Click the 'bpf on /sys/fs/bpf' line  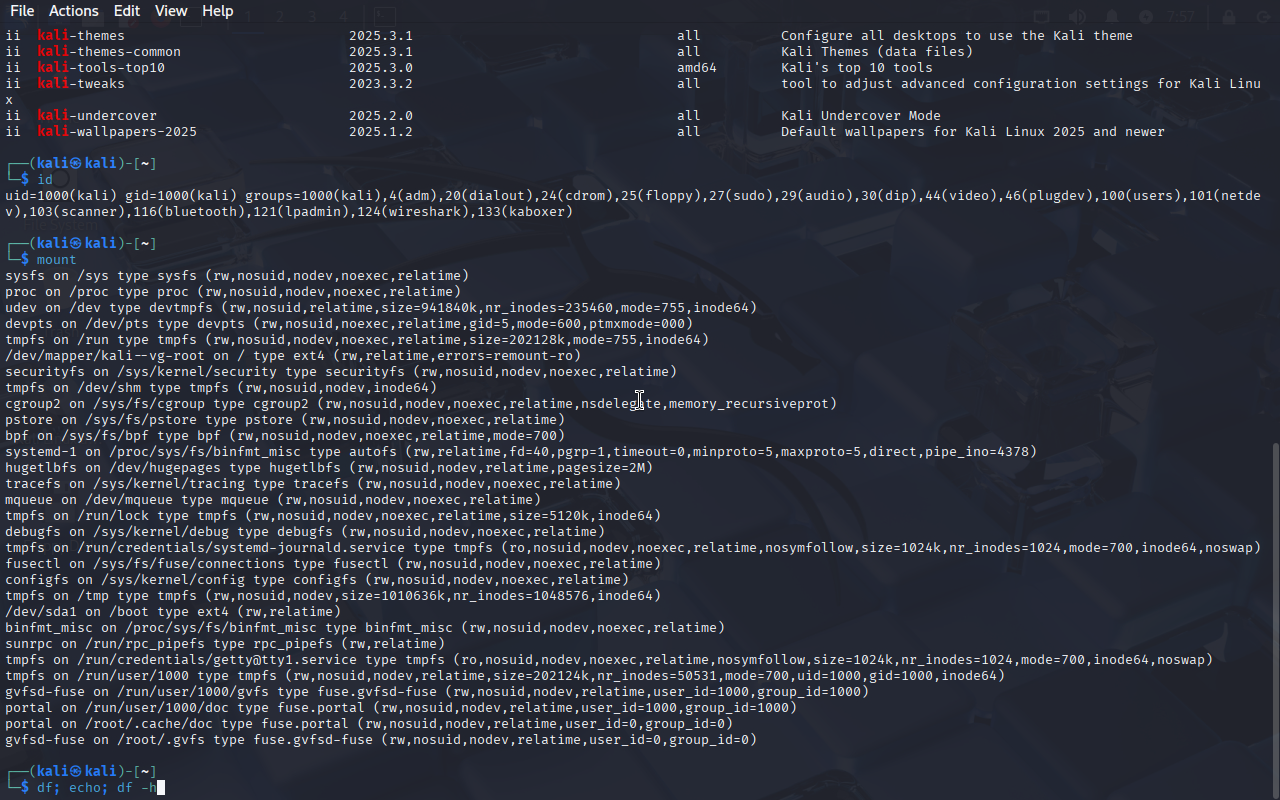tap(285, 436)
